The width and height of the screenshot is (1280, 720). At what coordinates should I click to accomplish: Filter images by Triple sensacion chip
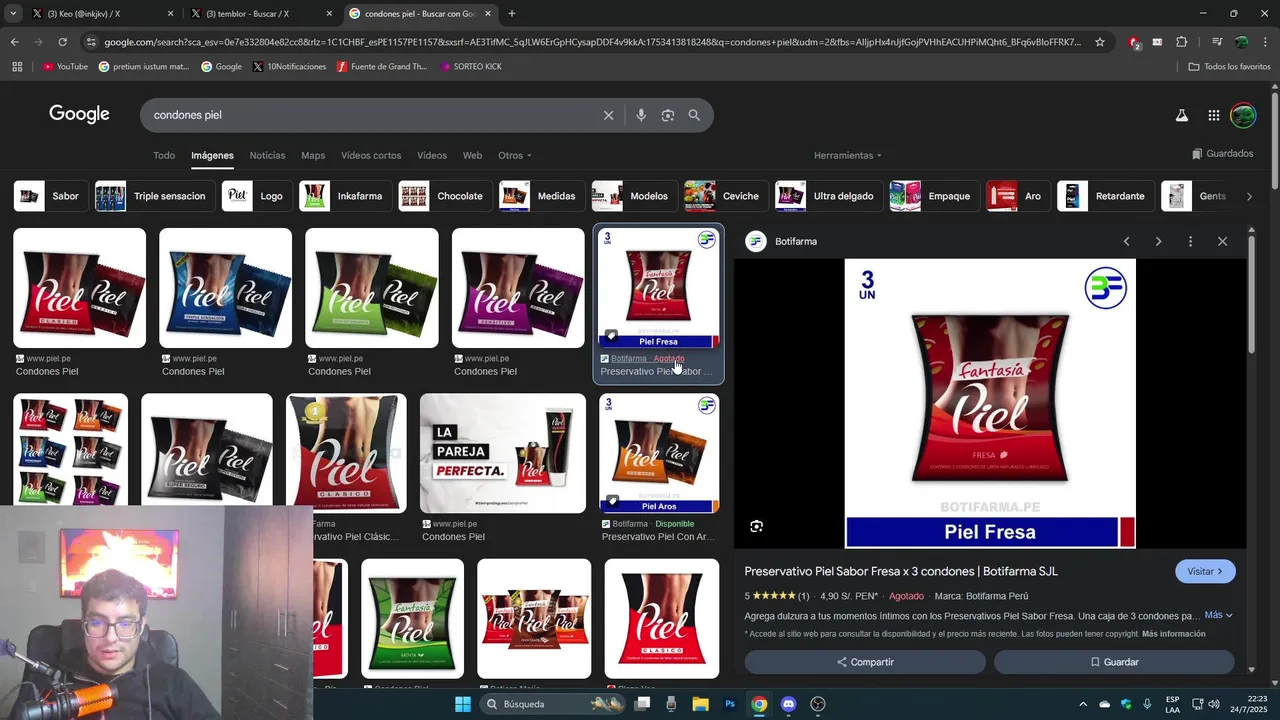[x=155, y=196]
